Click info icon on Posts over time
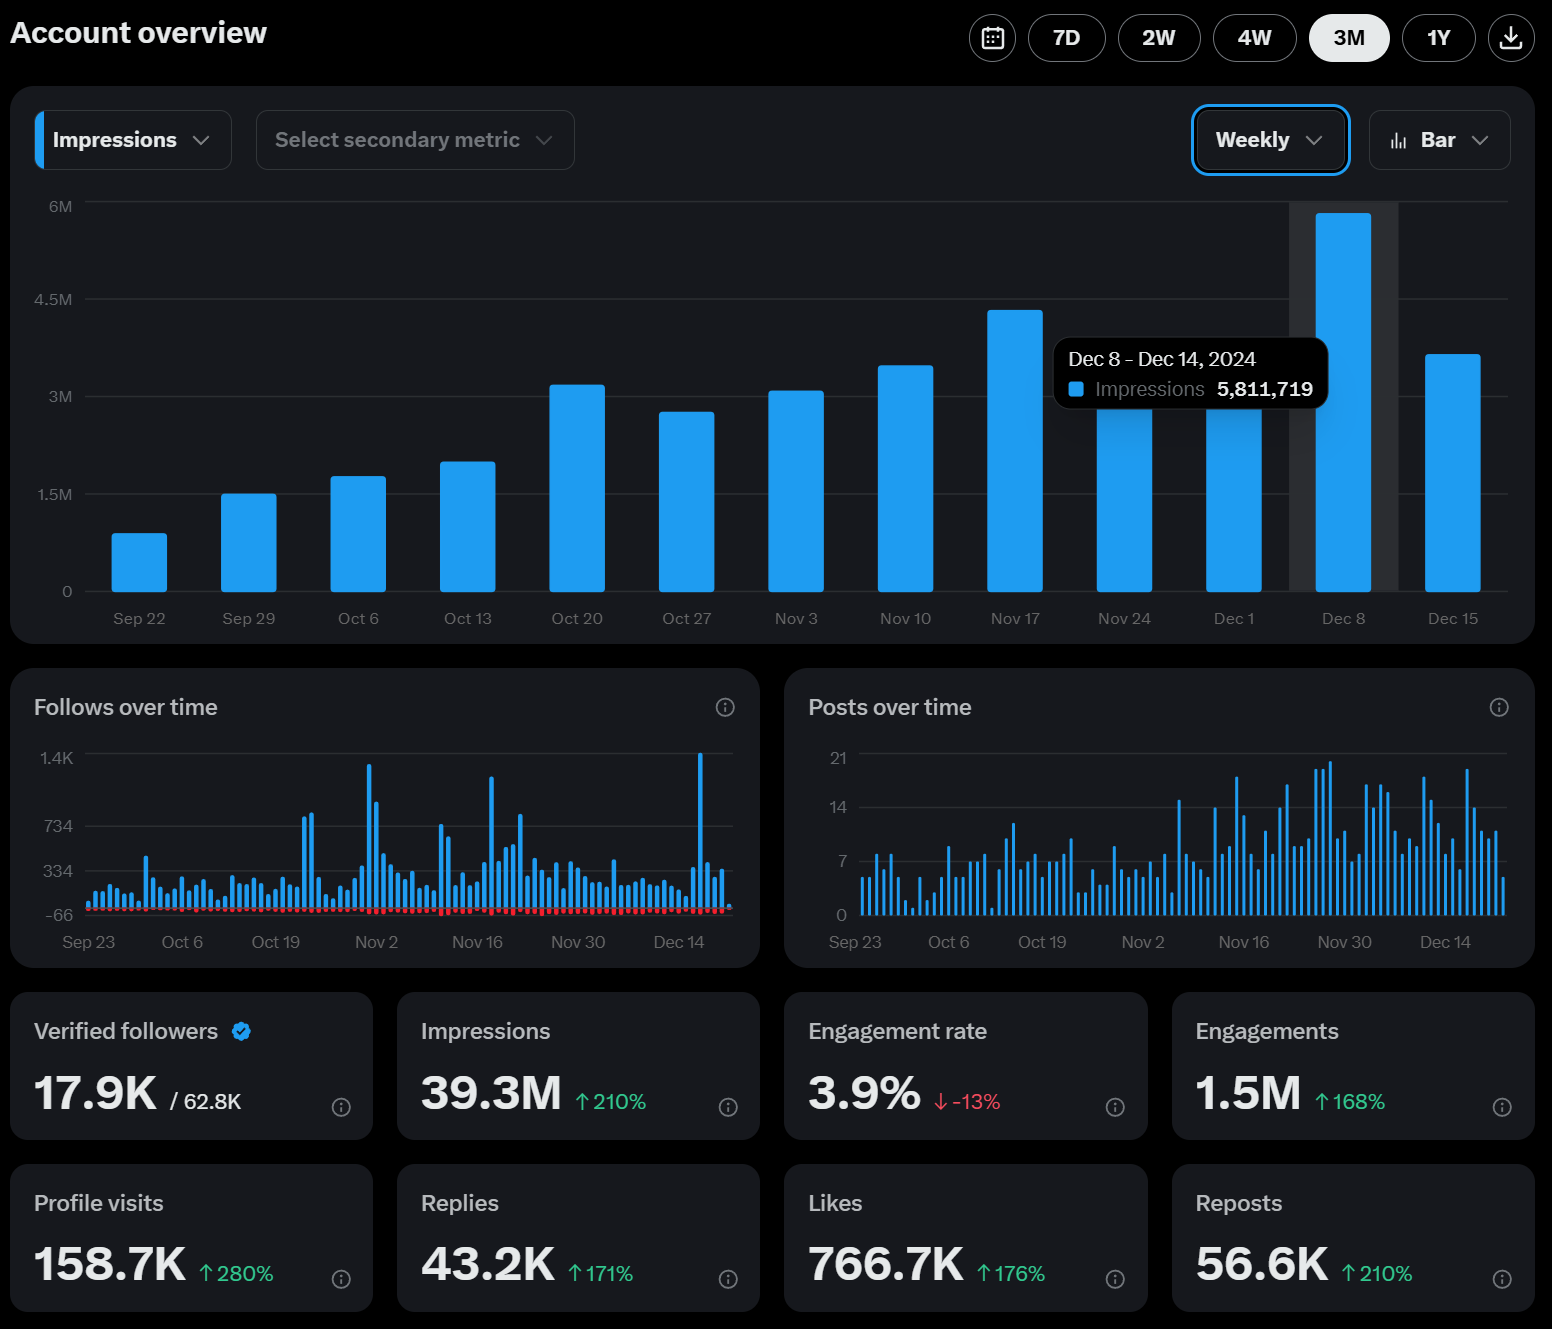The image size is (1552, 1329). (x=1498, y=707)
